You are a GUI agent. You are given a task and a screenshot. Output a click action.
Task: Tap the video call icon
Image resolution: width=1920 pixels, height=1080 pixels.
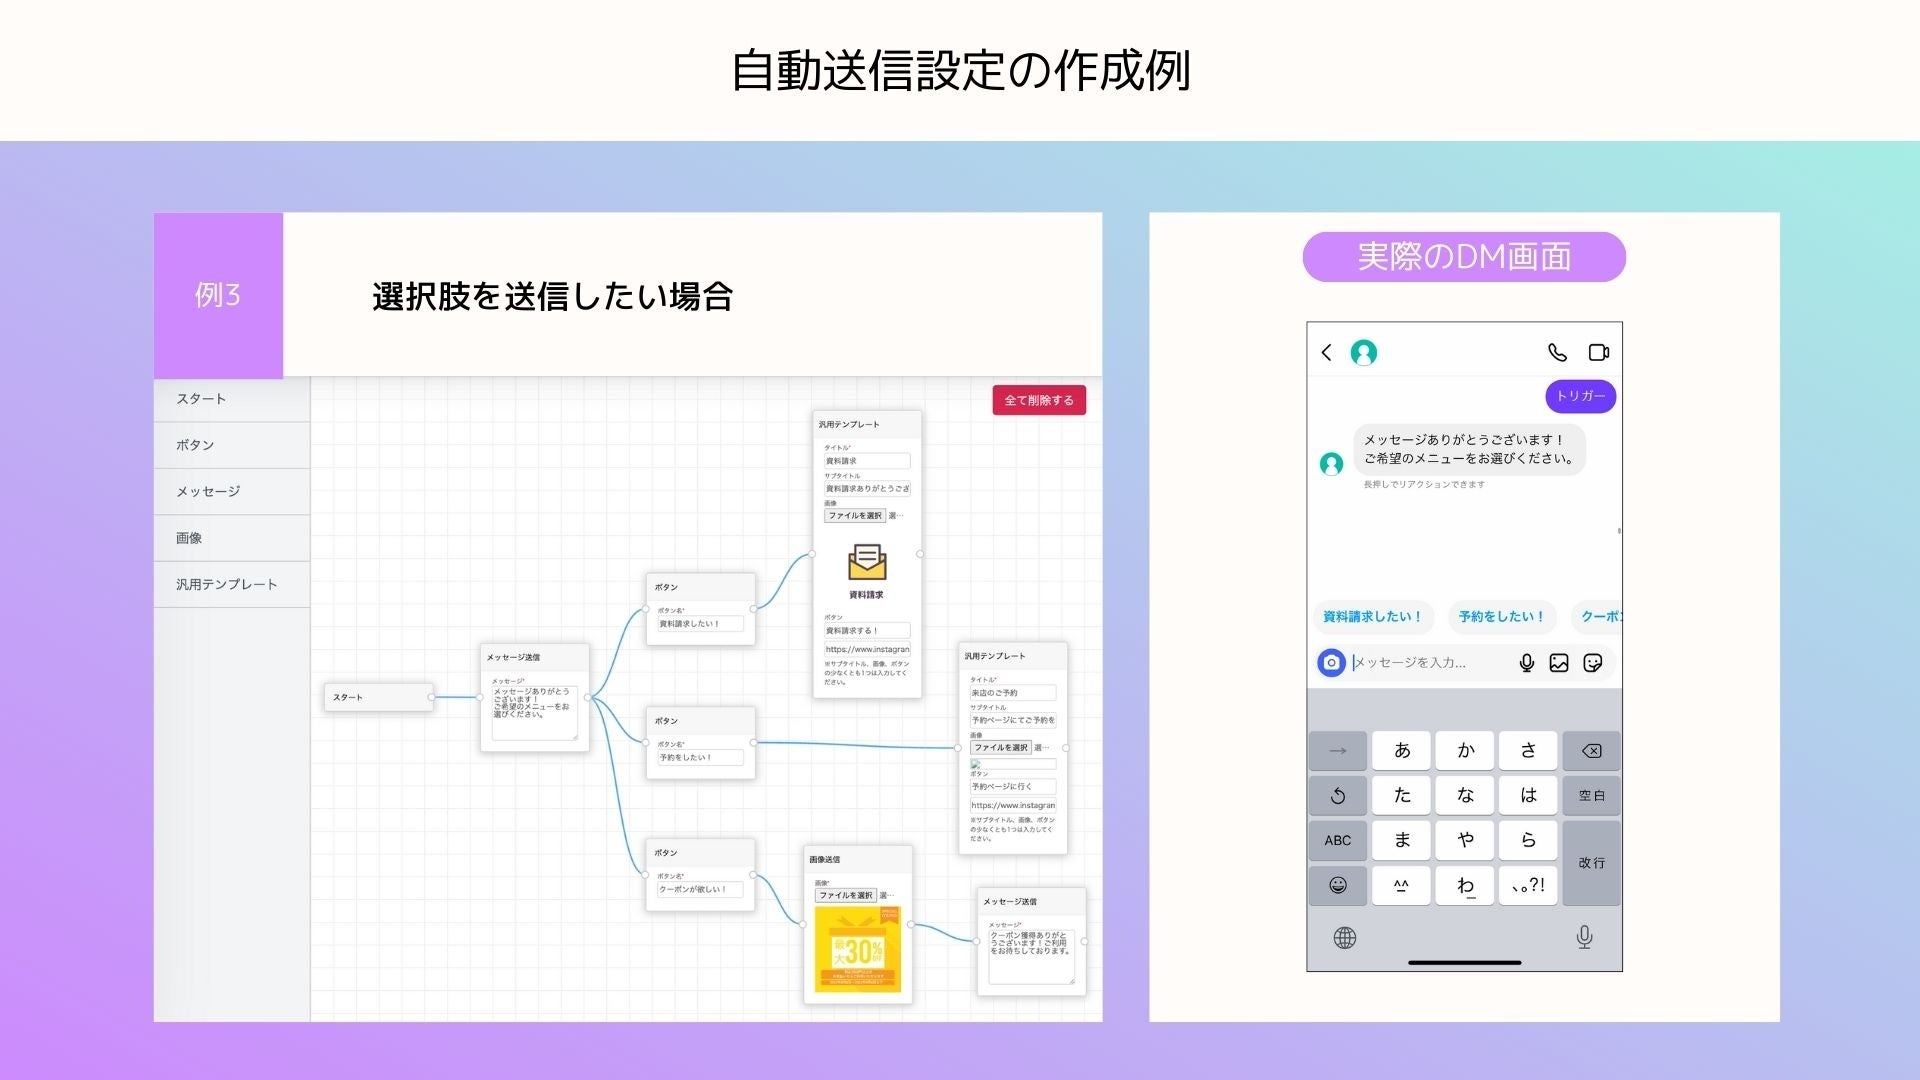click(1598, 352)
